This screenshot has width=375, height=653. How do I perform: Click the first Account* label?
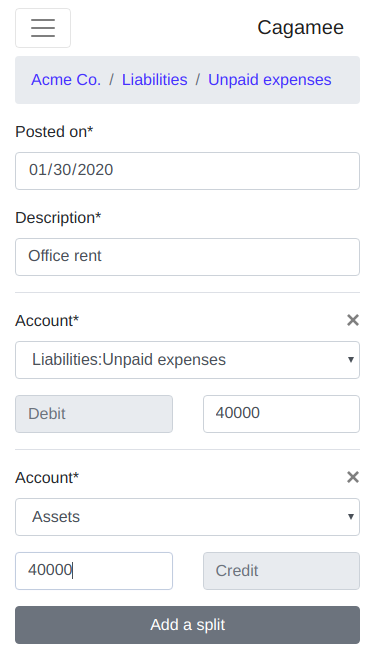(47, 321)
